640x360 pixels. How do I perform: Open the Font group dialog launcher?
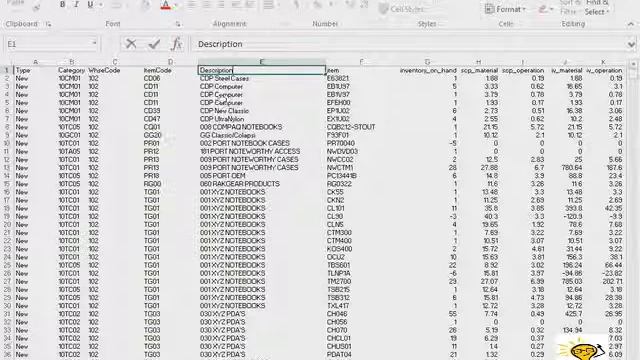pos(178,24)
